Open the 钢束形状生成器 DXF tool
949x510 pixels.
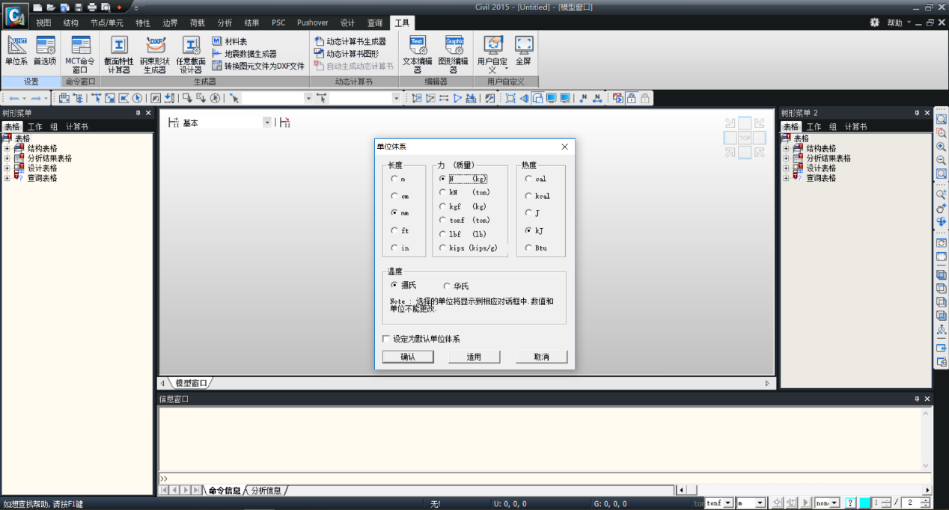click(155, 52)
